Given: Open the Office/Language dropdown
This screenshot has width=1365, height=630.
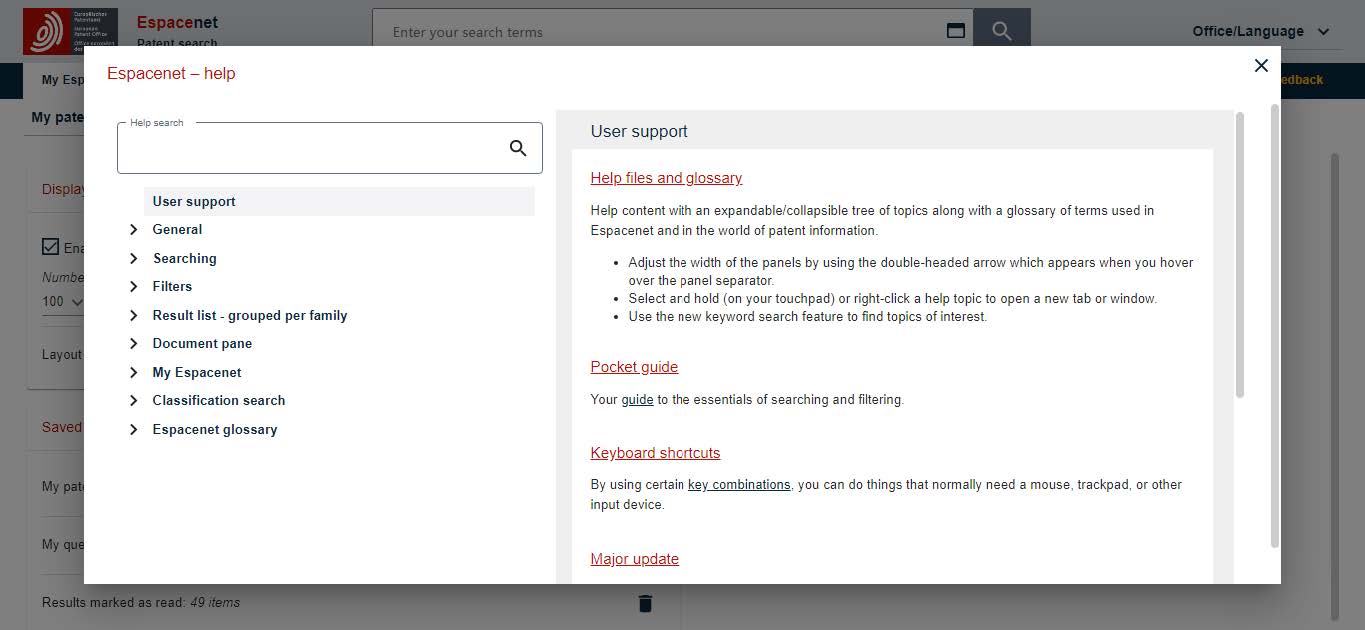Looking at the screenshot, I should tap(1261, 31).
